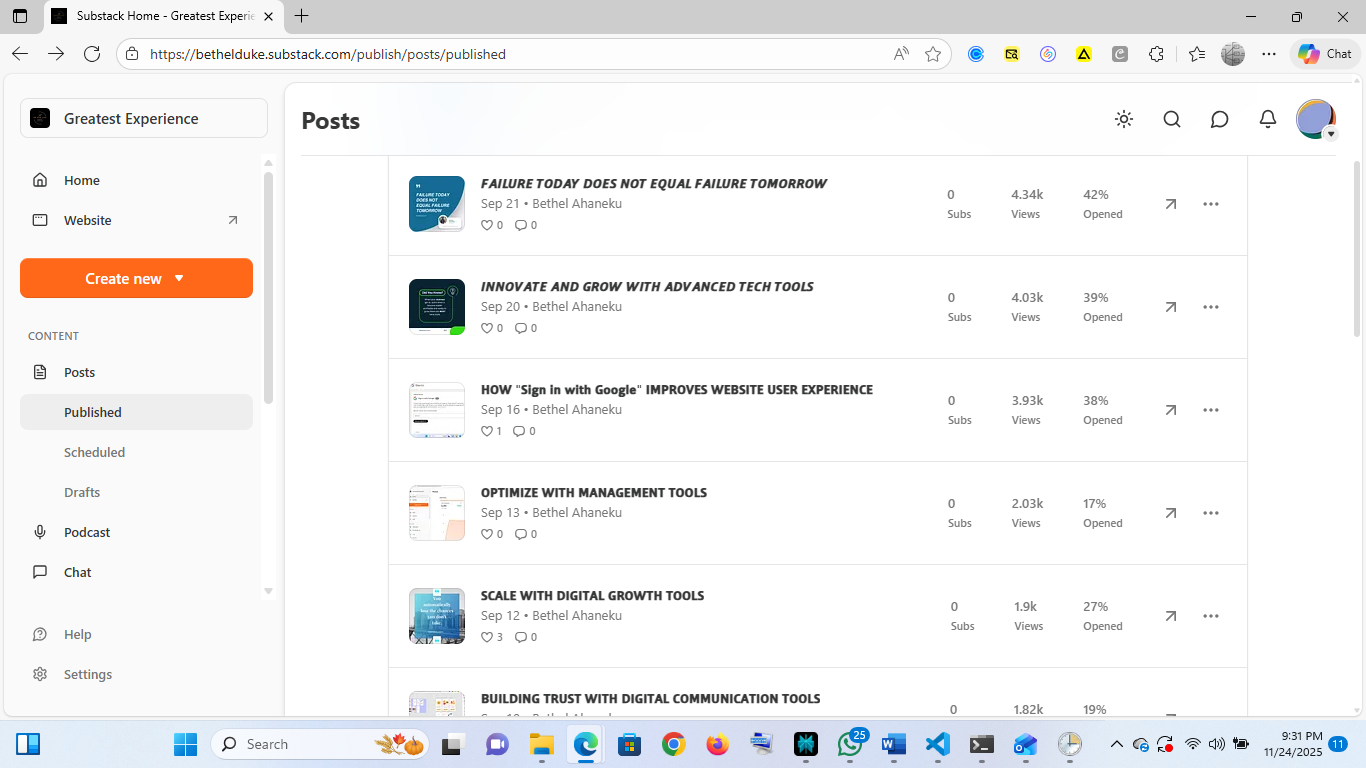Screen dimensions: 1366x768
Task: Open search with the magnifier icon
Action: pos(1171,119)
